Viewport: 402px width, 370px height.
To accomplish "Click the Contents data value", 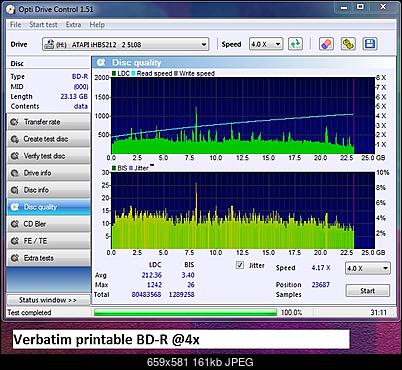I will coord(81,106).
